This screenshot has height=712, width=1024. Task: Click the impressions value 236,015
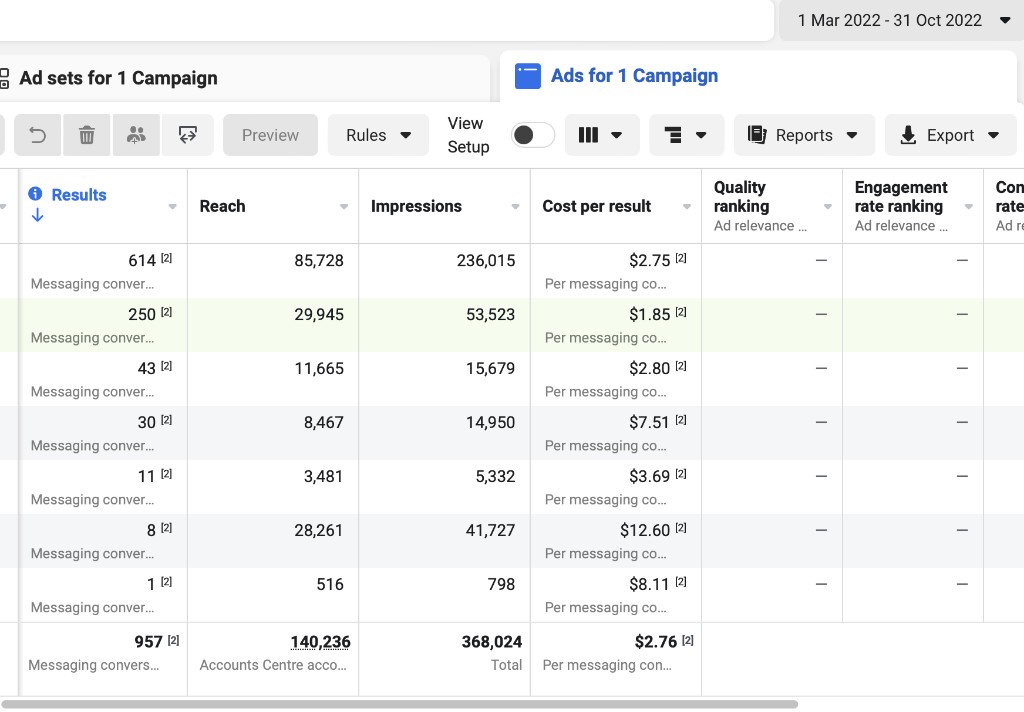click(x=486, y=261)
